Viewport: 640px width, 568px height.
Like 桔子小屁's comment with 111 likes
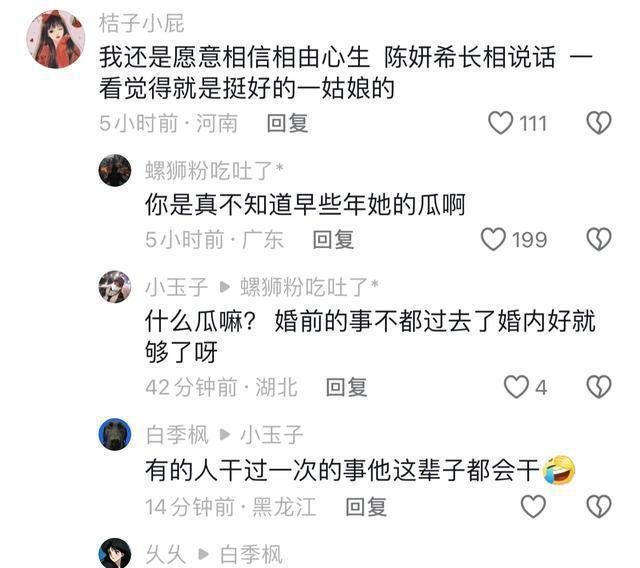500,123
